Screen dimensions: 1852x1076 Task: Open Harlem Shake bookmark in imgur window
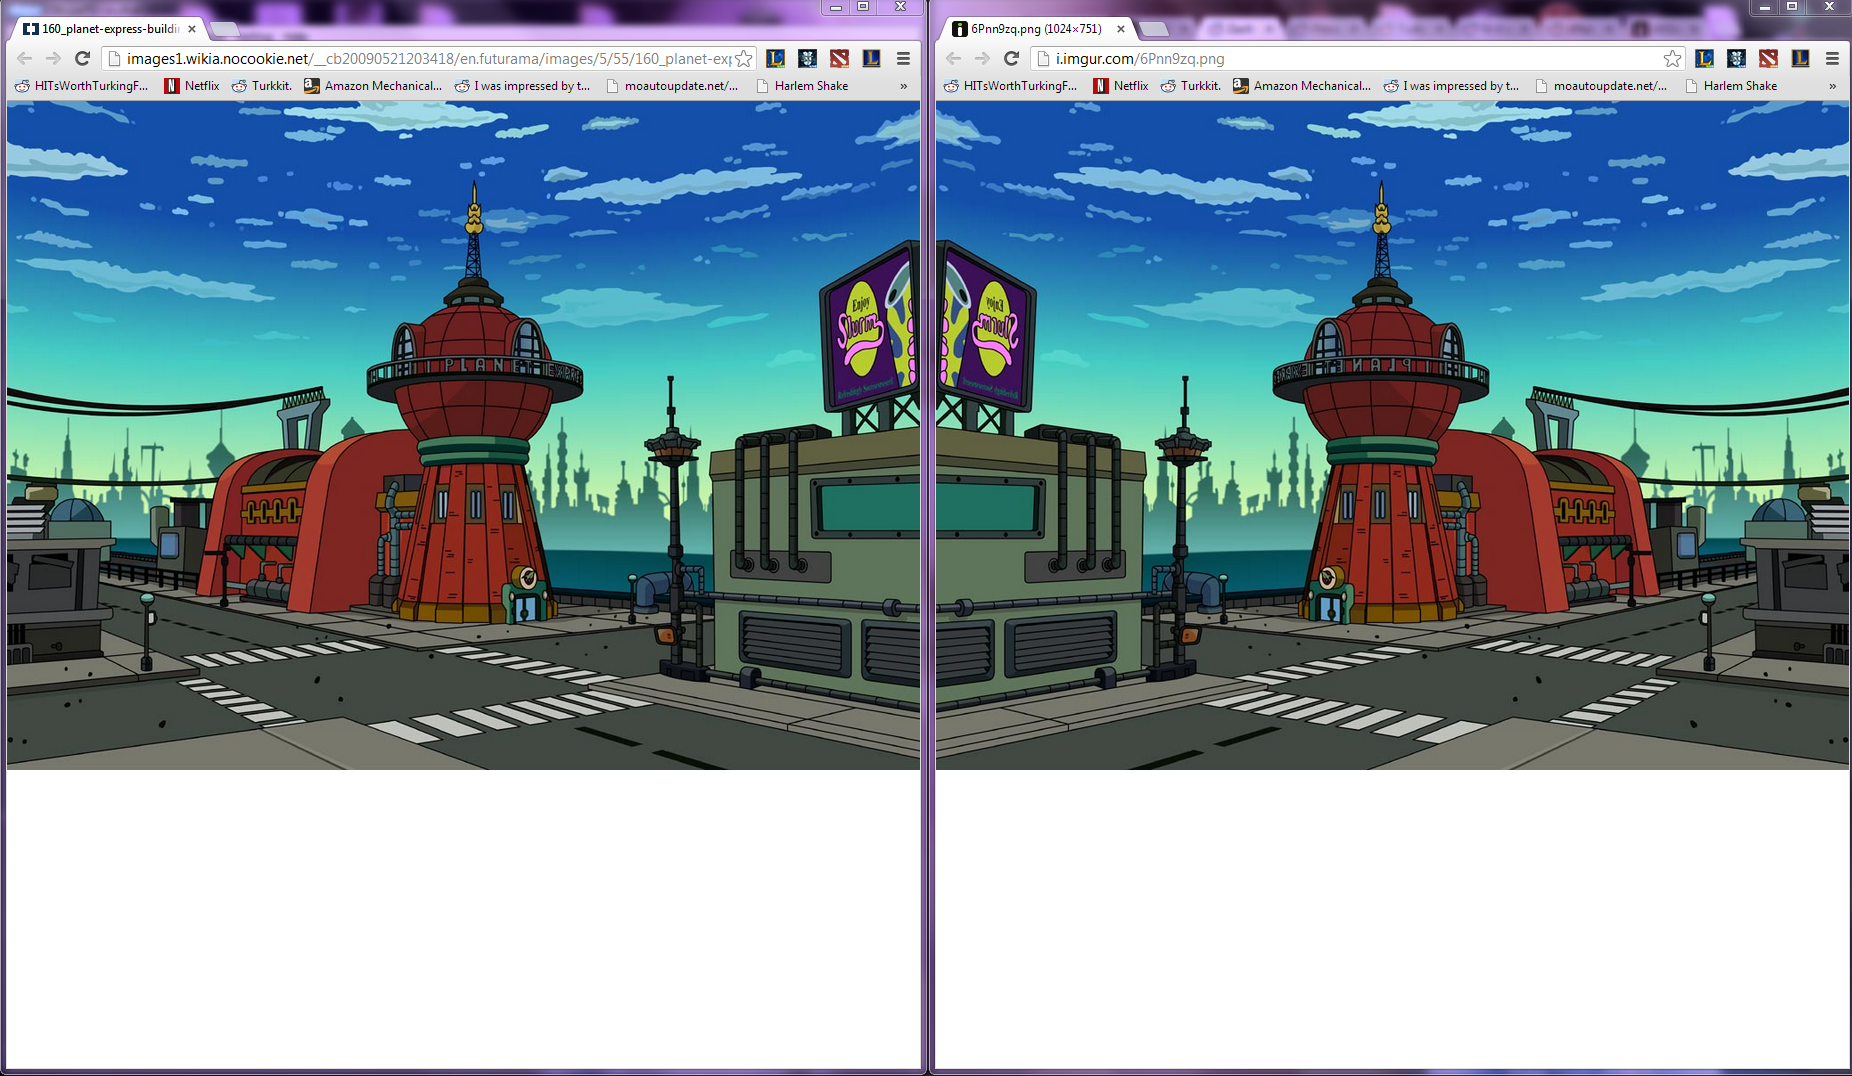(x=1731, y=86)
